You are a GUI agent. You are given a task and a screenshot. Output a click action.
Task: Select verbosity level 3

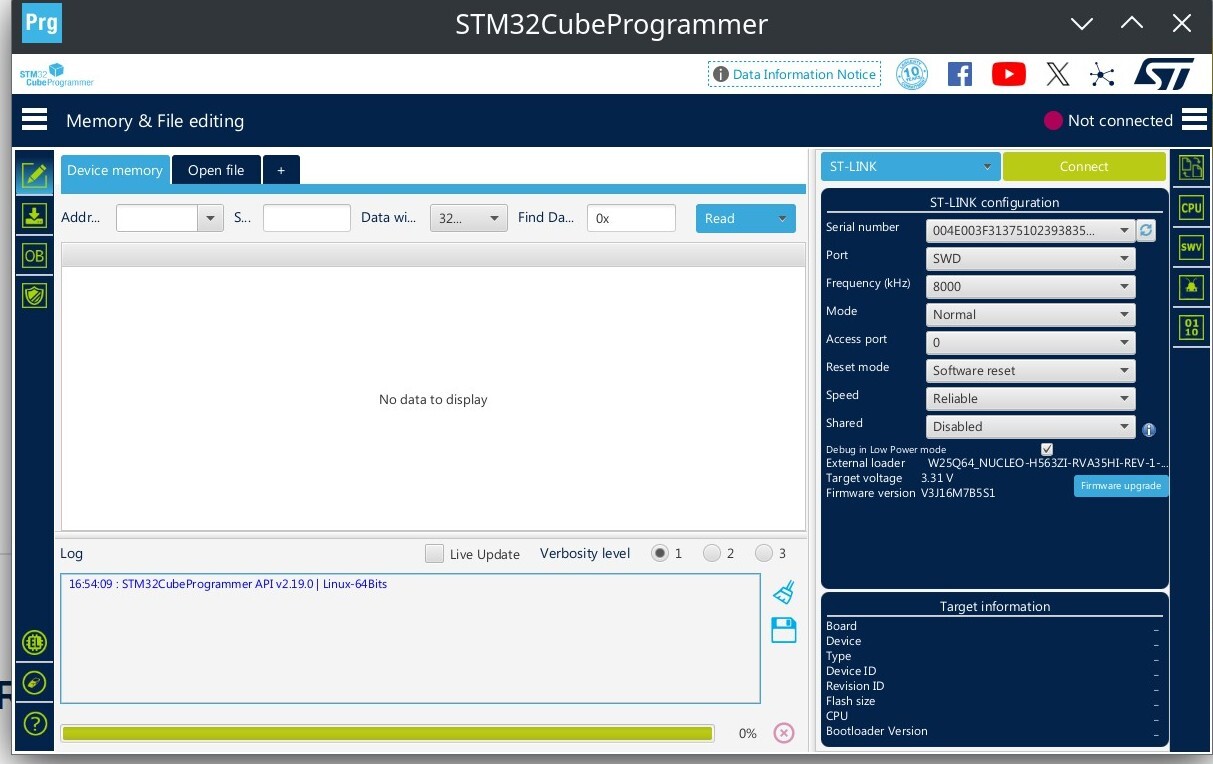[x=765, y=552]
